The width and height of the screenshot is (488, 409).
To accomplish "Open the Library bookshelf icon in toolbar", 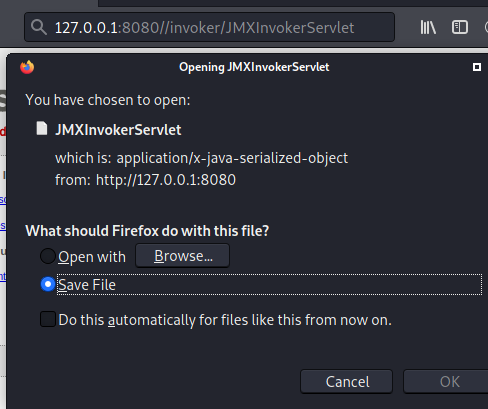I will click(x=428, y=27).
